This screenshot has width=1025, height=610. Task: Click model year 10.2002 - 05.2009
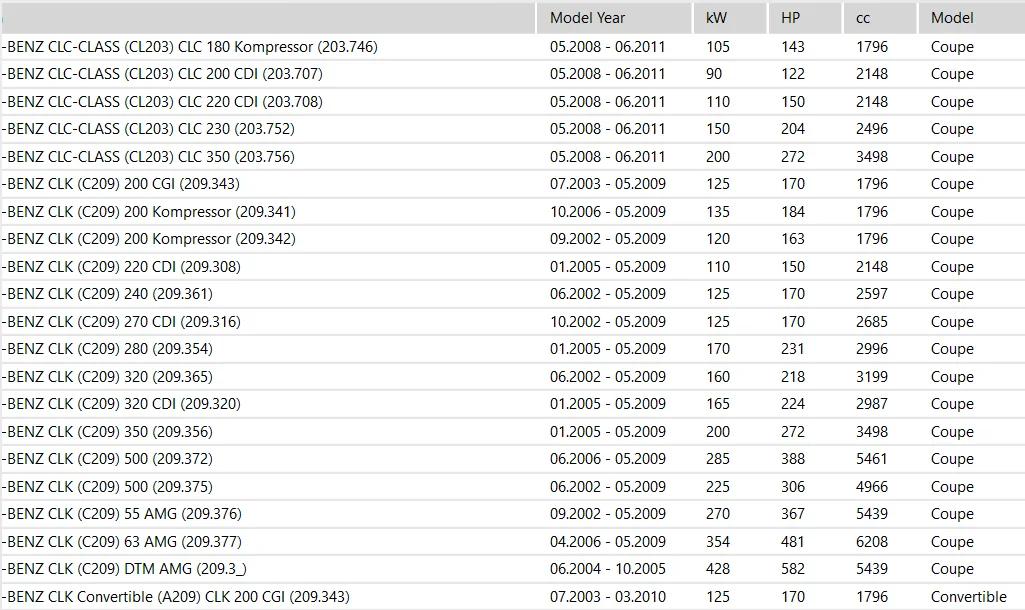pyautogui.click(x=607, y=322)
